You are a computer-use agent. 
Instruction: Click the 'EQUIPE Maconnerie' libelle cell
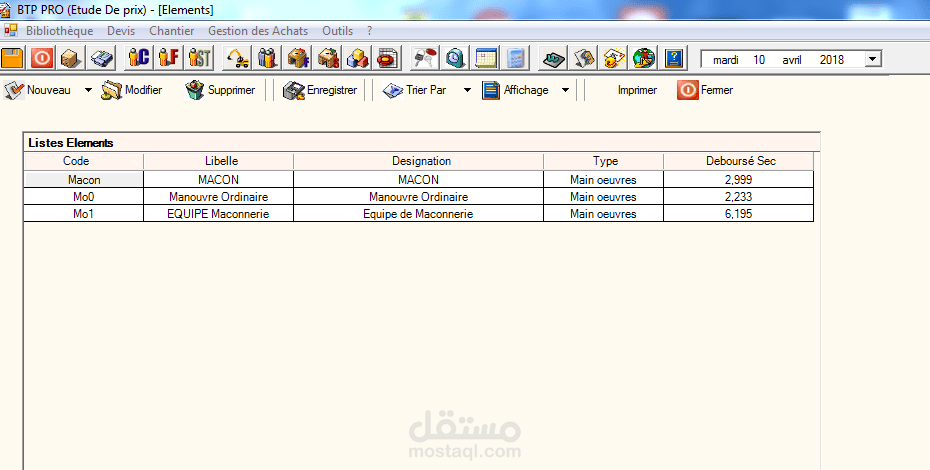coord(218,214)
